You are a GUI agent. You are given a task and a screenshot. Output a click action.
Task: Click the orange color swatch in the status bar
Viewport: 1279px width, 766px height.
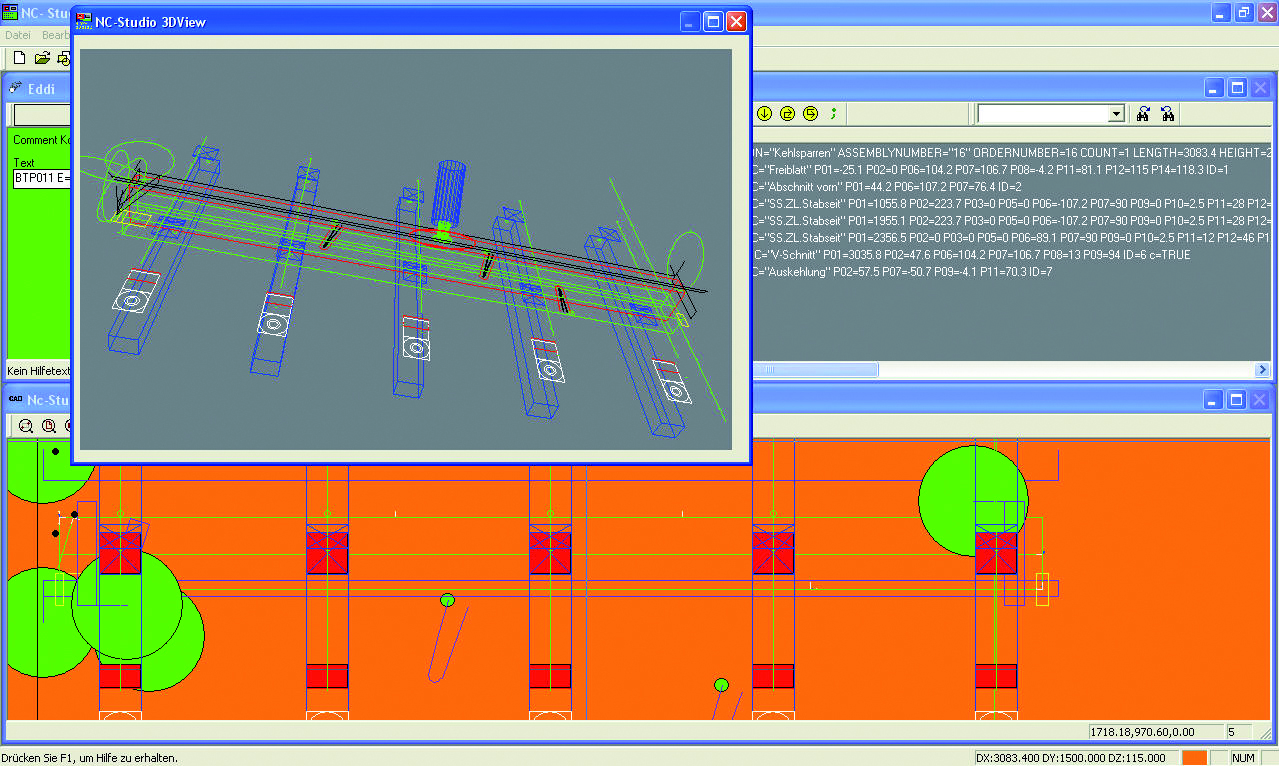[1195, 757]
